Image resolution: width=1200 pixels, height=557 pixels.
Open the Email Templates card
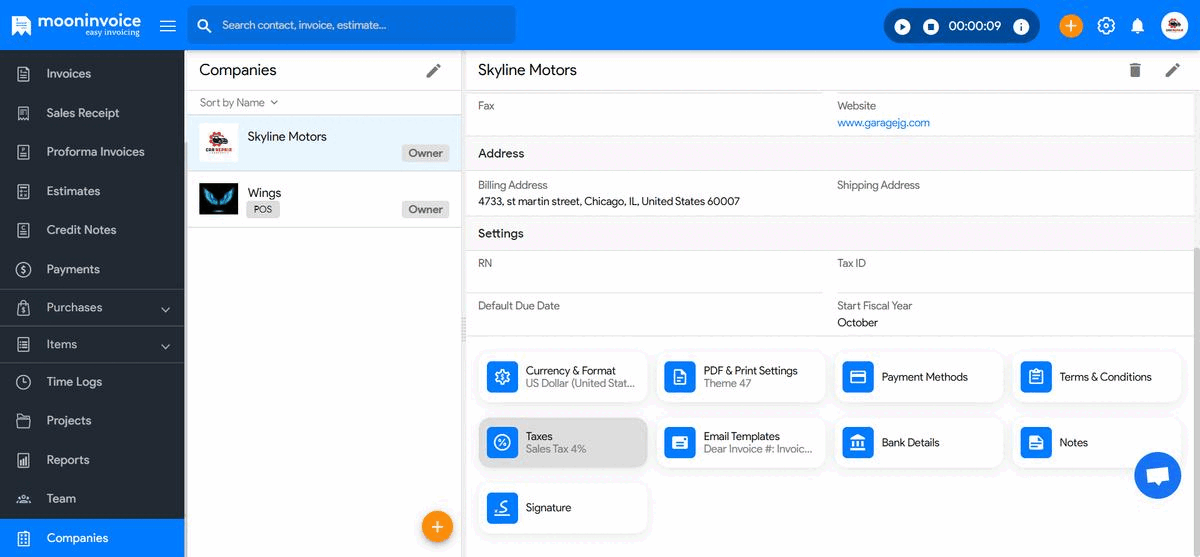click(741, 442)
